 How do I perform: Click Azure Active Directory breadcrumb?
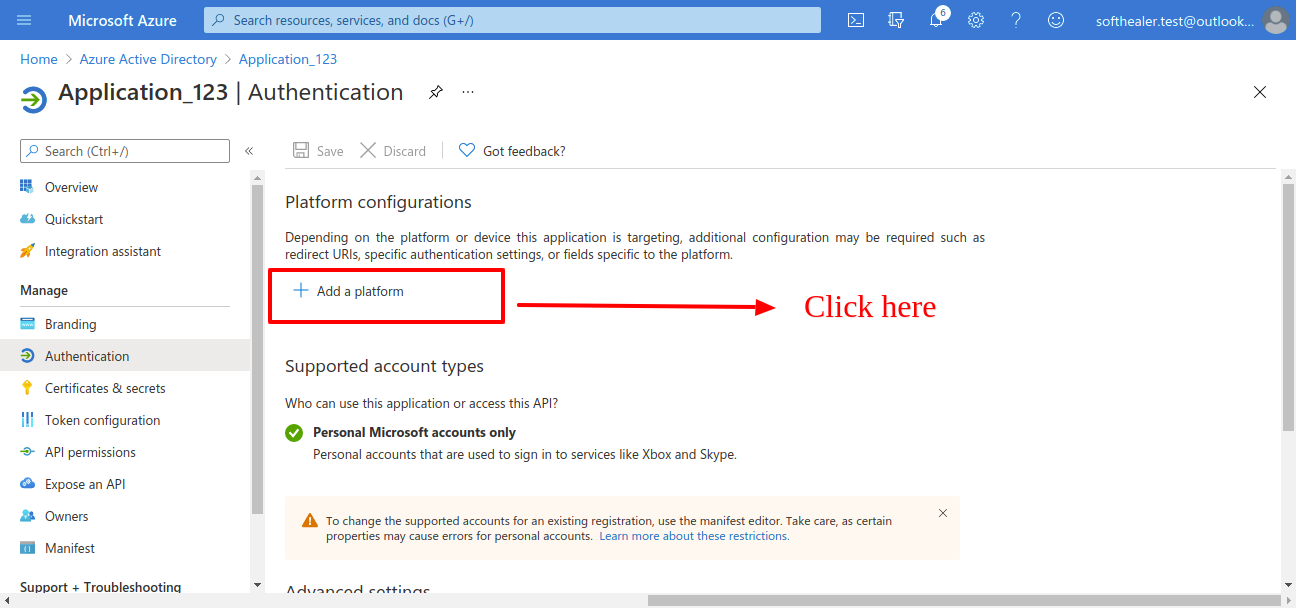[x=148, y=59]
